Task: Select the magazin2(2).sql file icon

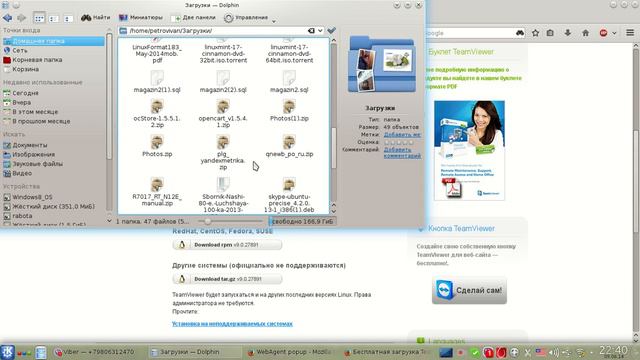Action: [223, 77]
